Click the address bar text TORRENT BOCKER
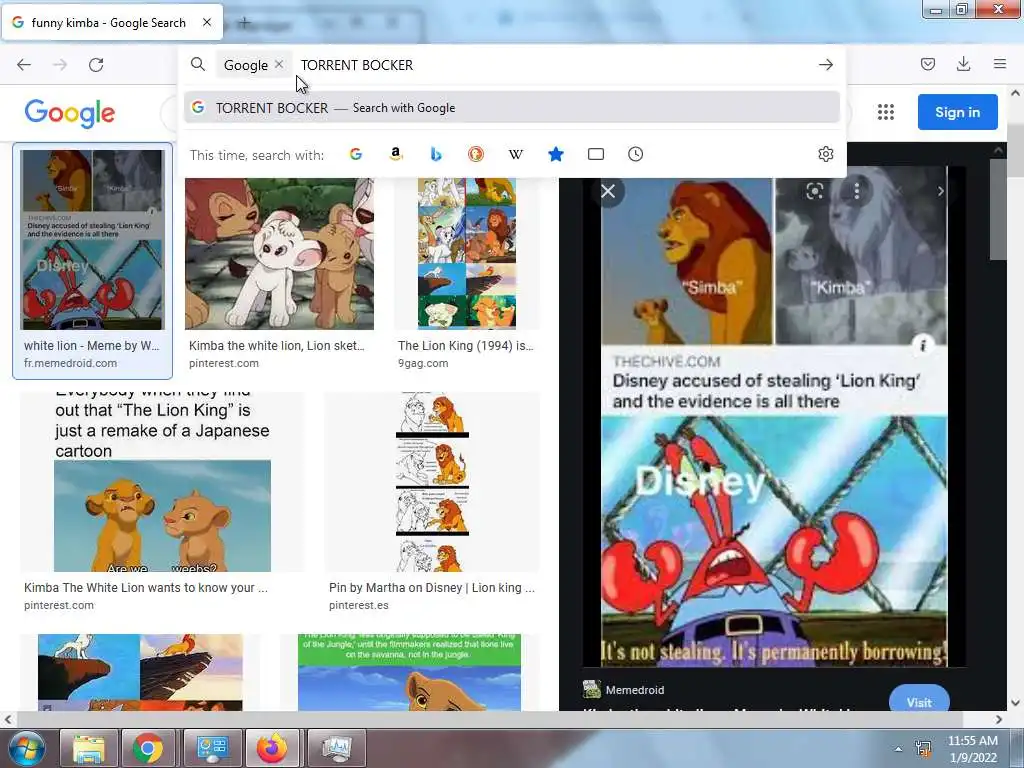This screenshot has width=1024, height=768. (x=357, y=65)
